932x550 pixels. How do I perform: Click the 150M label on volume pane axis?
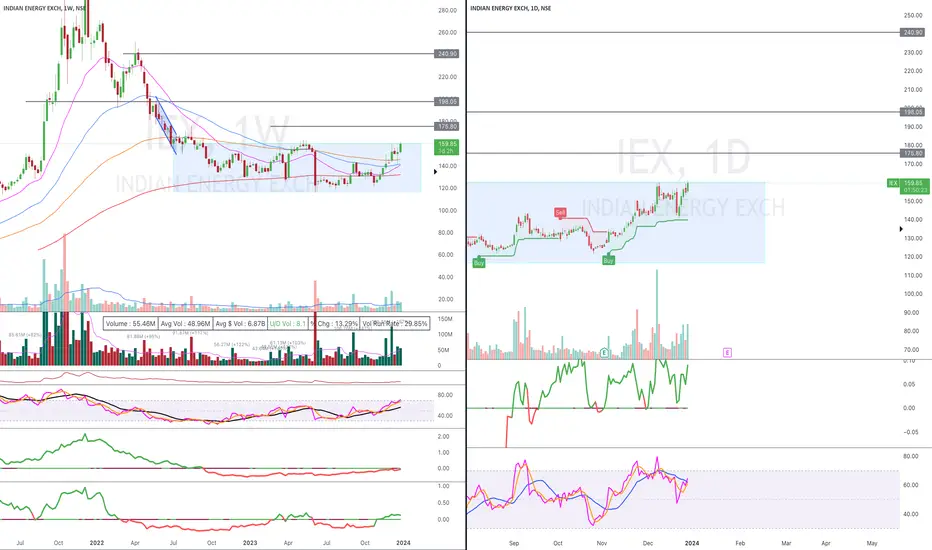(445, 319)
